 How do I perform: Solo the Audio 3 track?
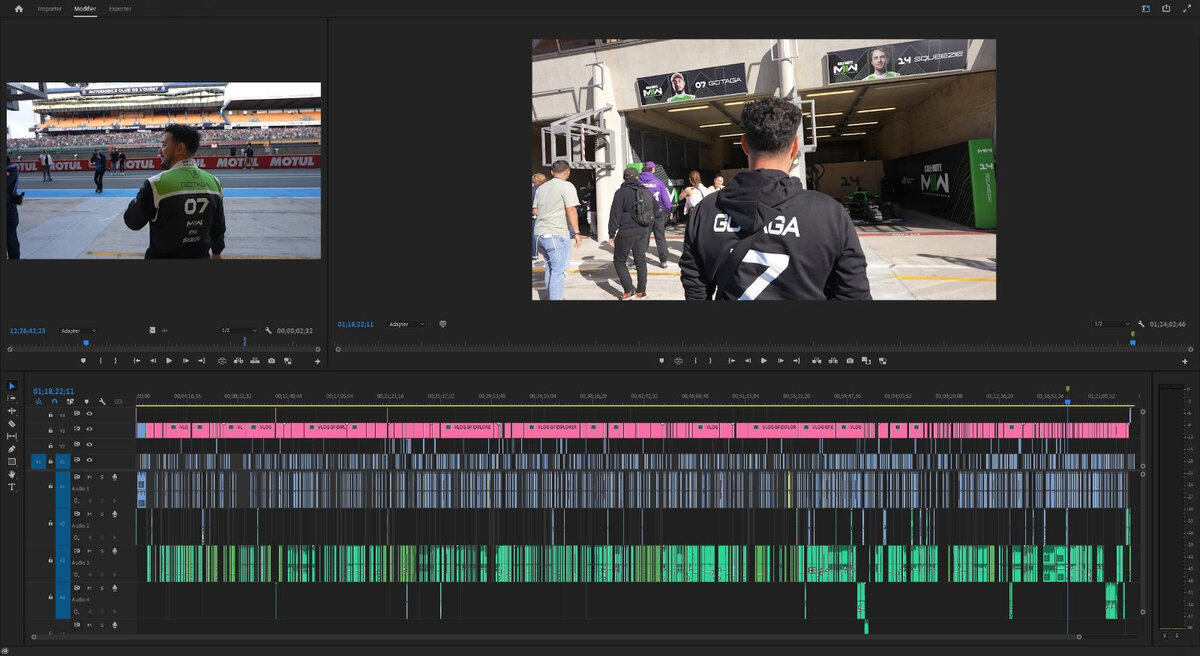click(x=102, y=551)
